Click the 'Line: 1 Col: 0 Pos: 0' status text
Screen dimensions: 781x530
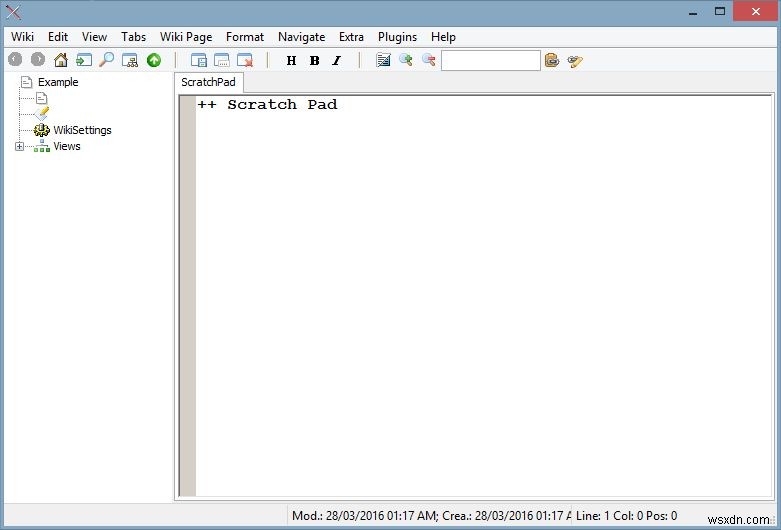point(626,516)
